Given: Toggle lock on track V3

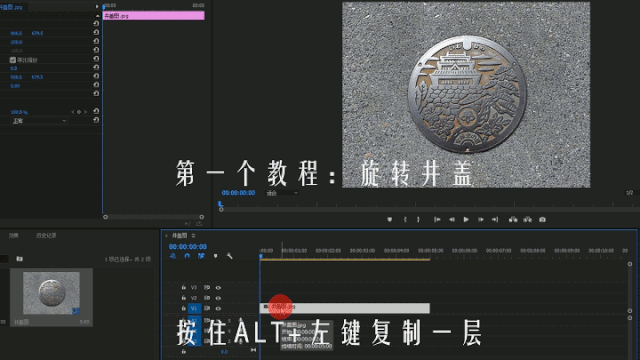Looking at the screenshot, I should coord(184,287).
